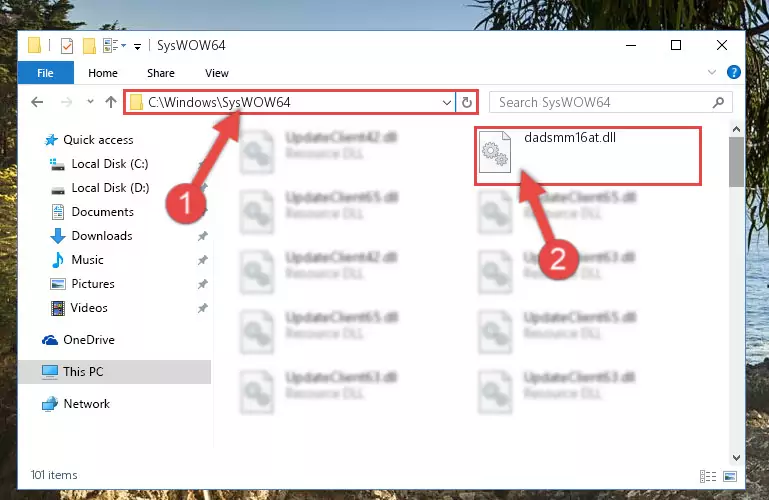Open the Help question mark icon
Viewport: 769px width, 500px height.
[x=733, y=73]
